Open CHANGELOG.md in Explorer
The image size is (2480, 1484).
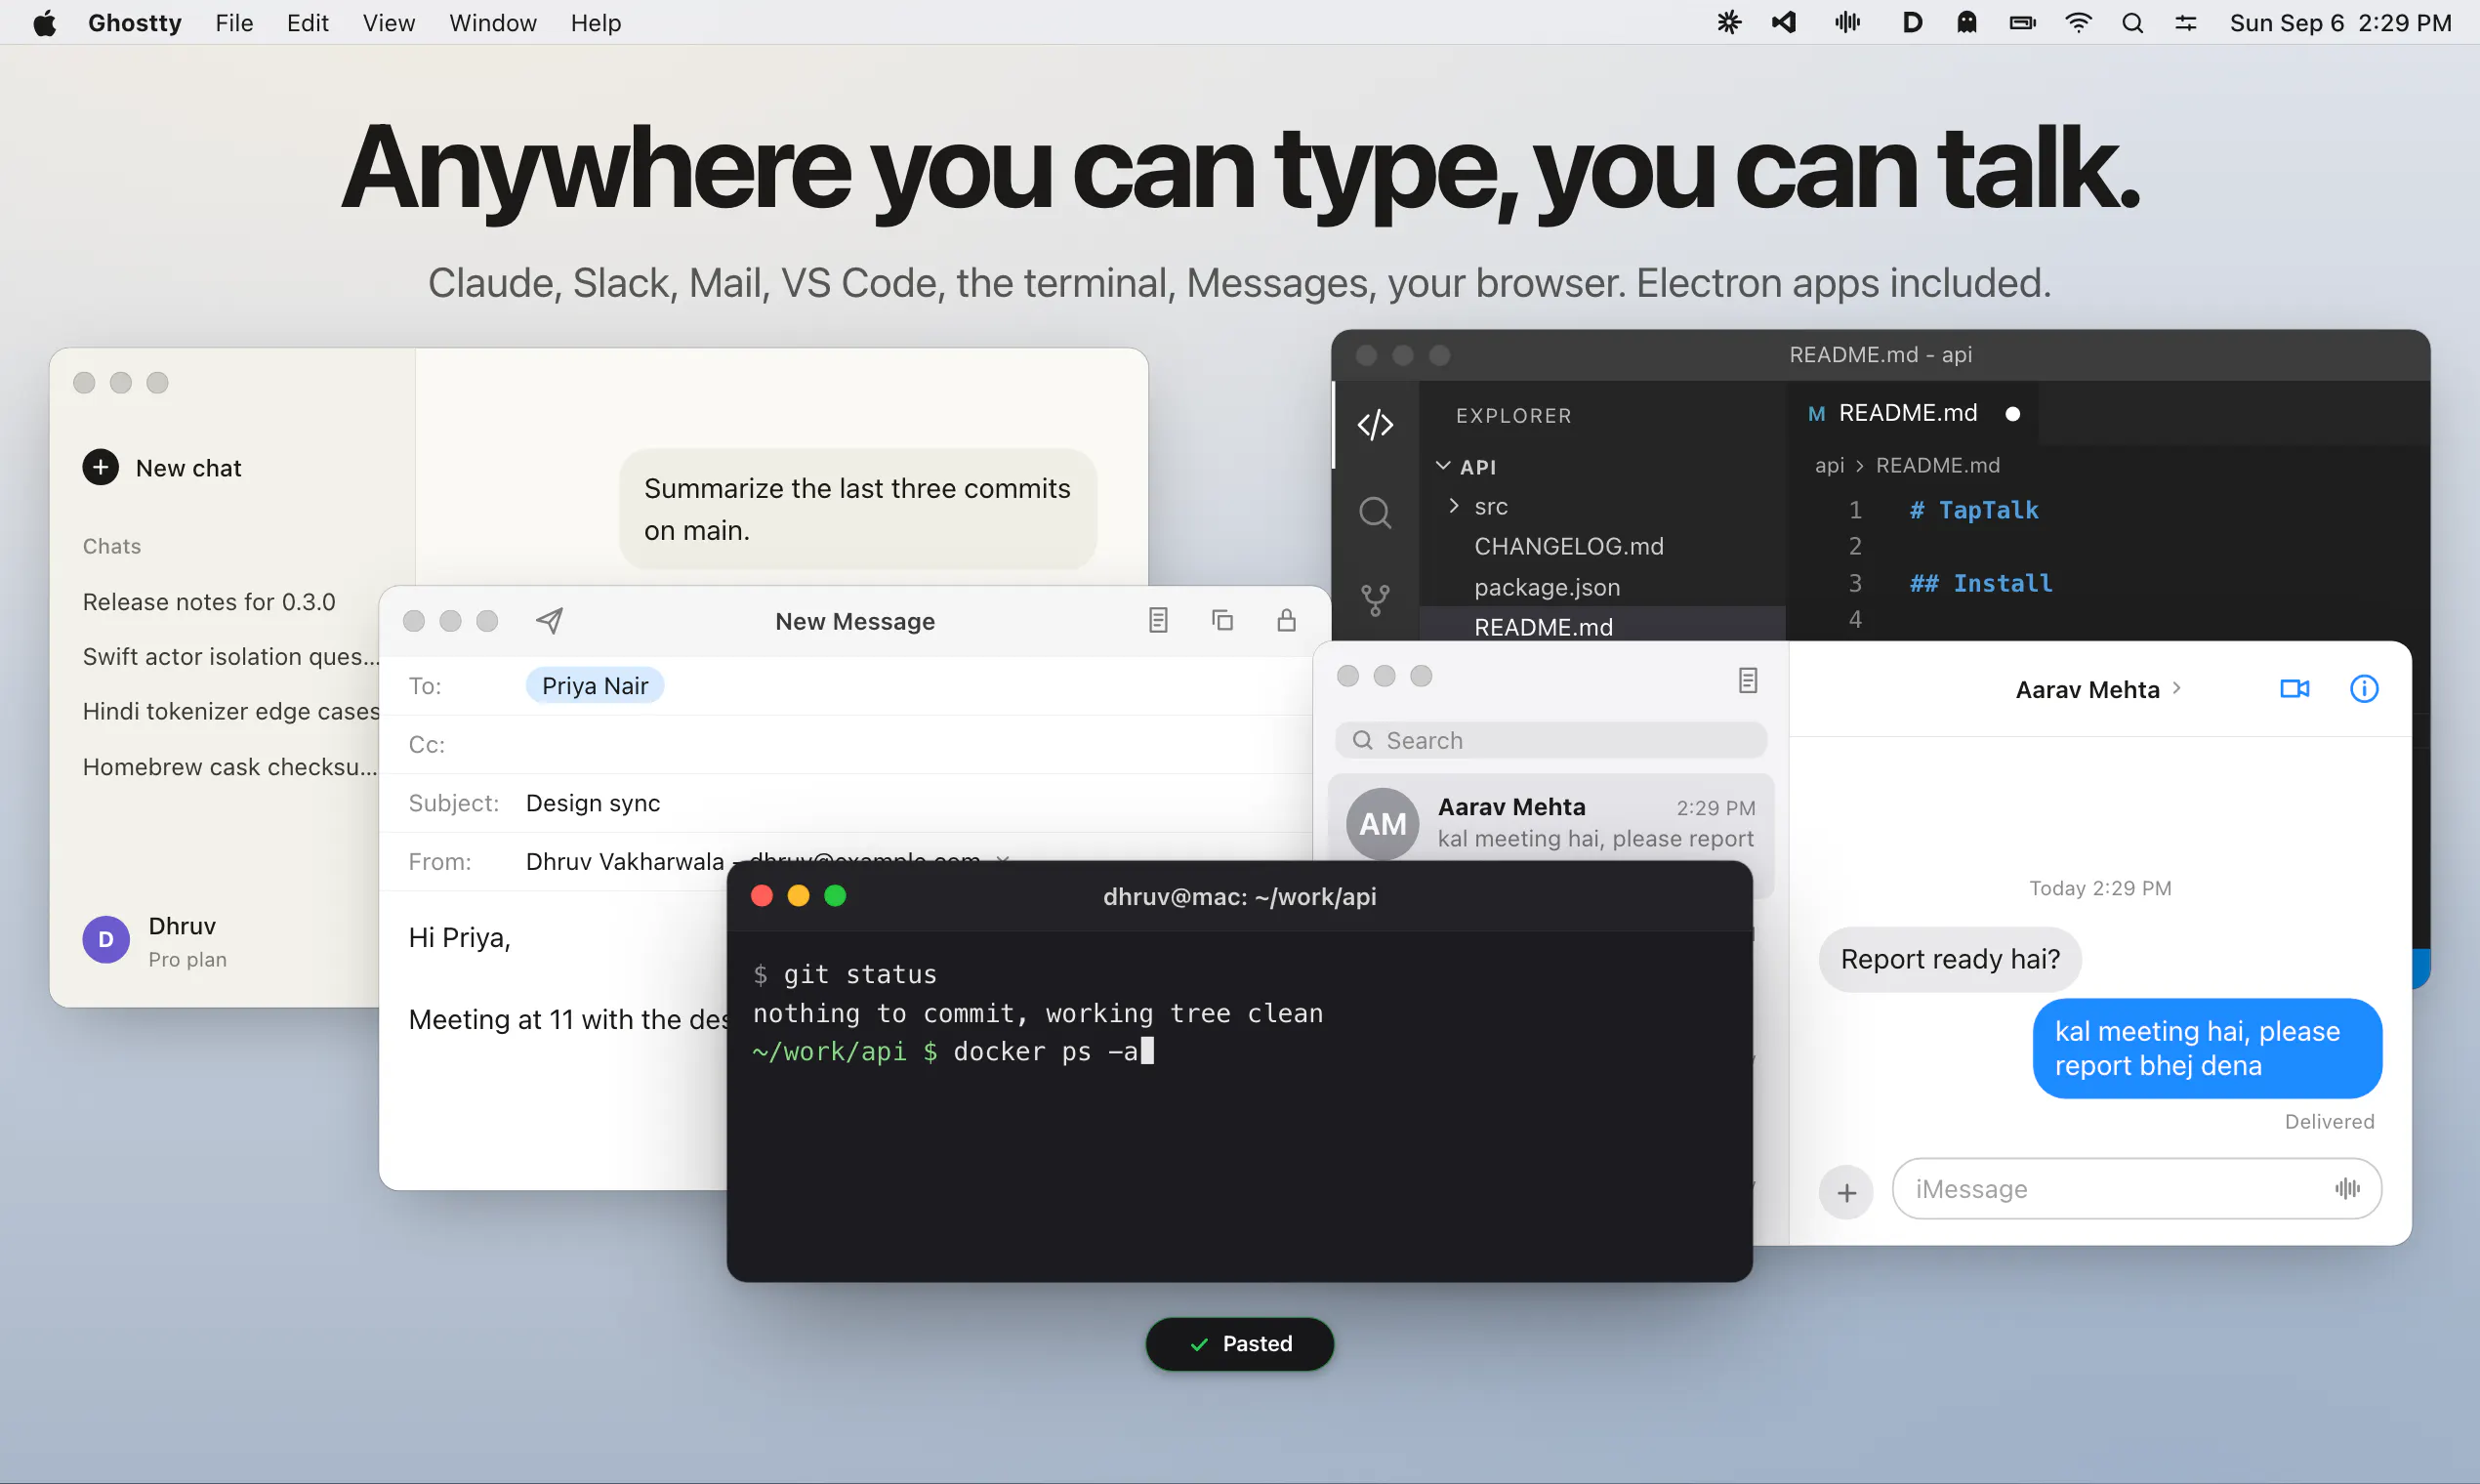1568,547
